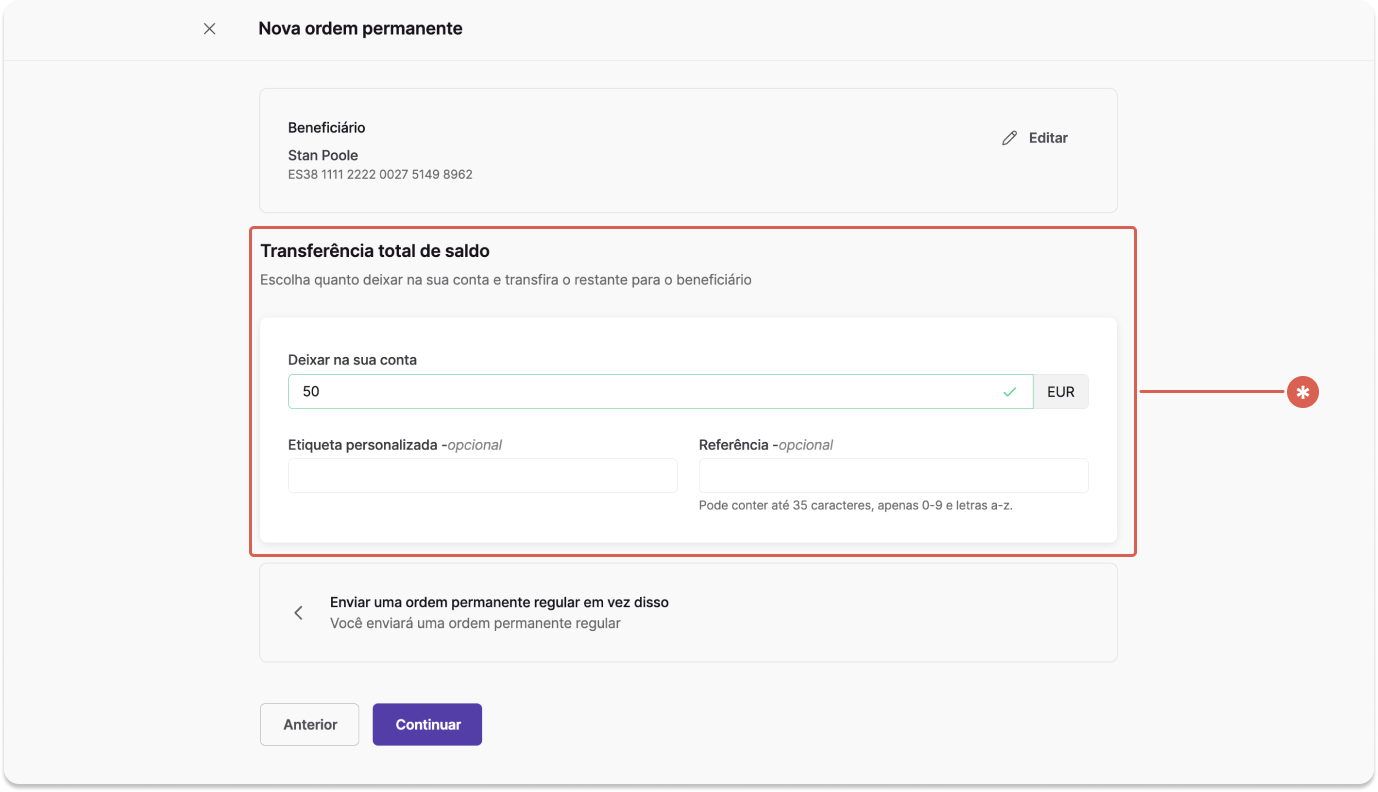Close the Nova ordem permanente dialog

209,29
